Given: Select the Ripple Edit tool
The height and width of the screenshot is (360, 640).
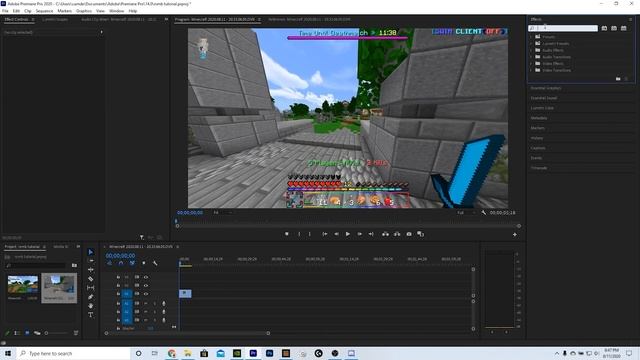Looking at the screenshot, I should 91,269.
